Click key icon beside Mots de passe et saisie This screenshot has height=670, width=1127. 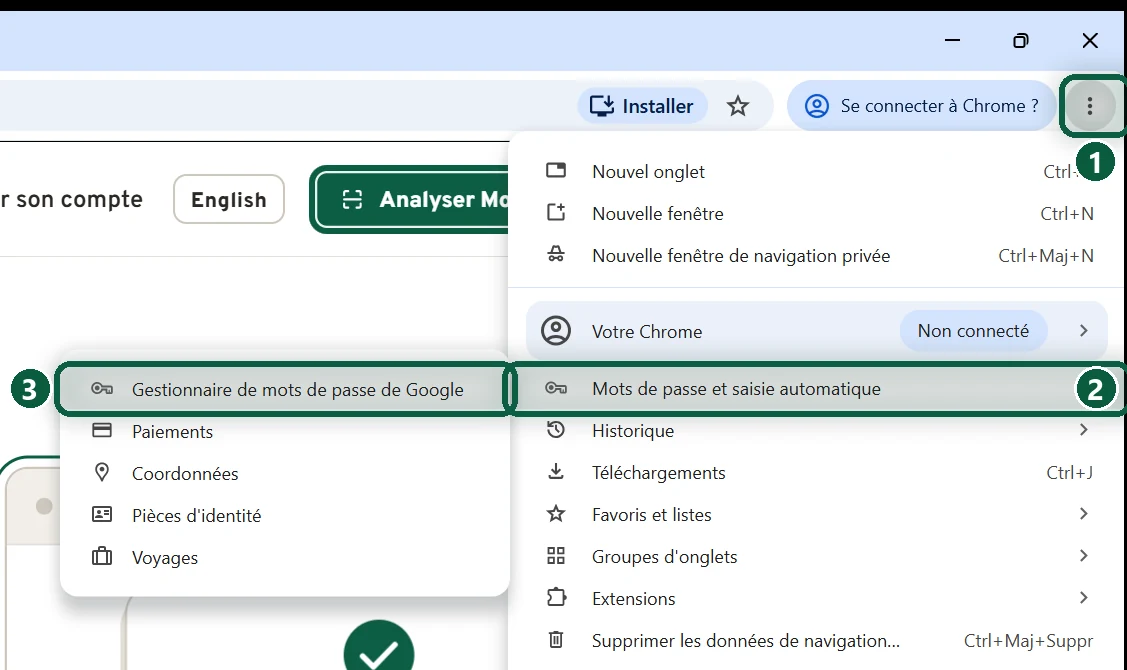point(556,388)
